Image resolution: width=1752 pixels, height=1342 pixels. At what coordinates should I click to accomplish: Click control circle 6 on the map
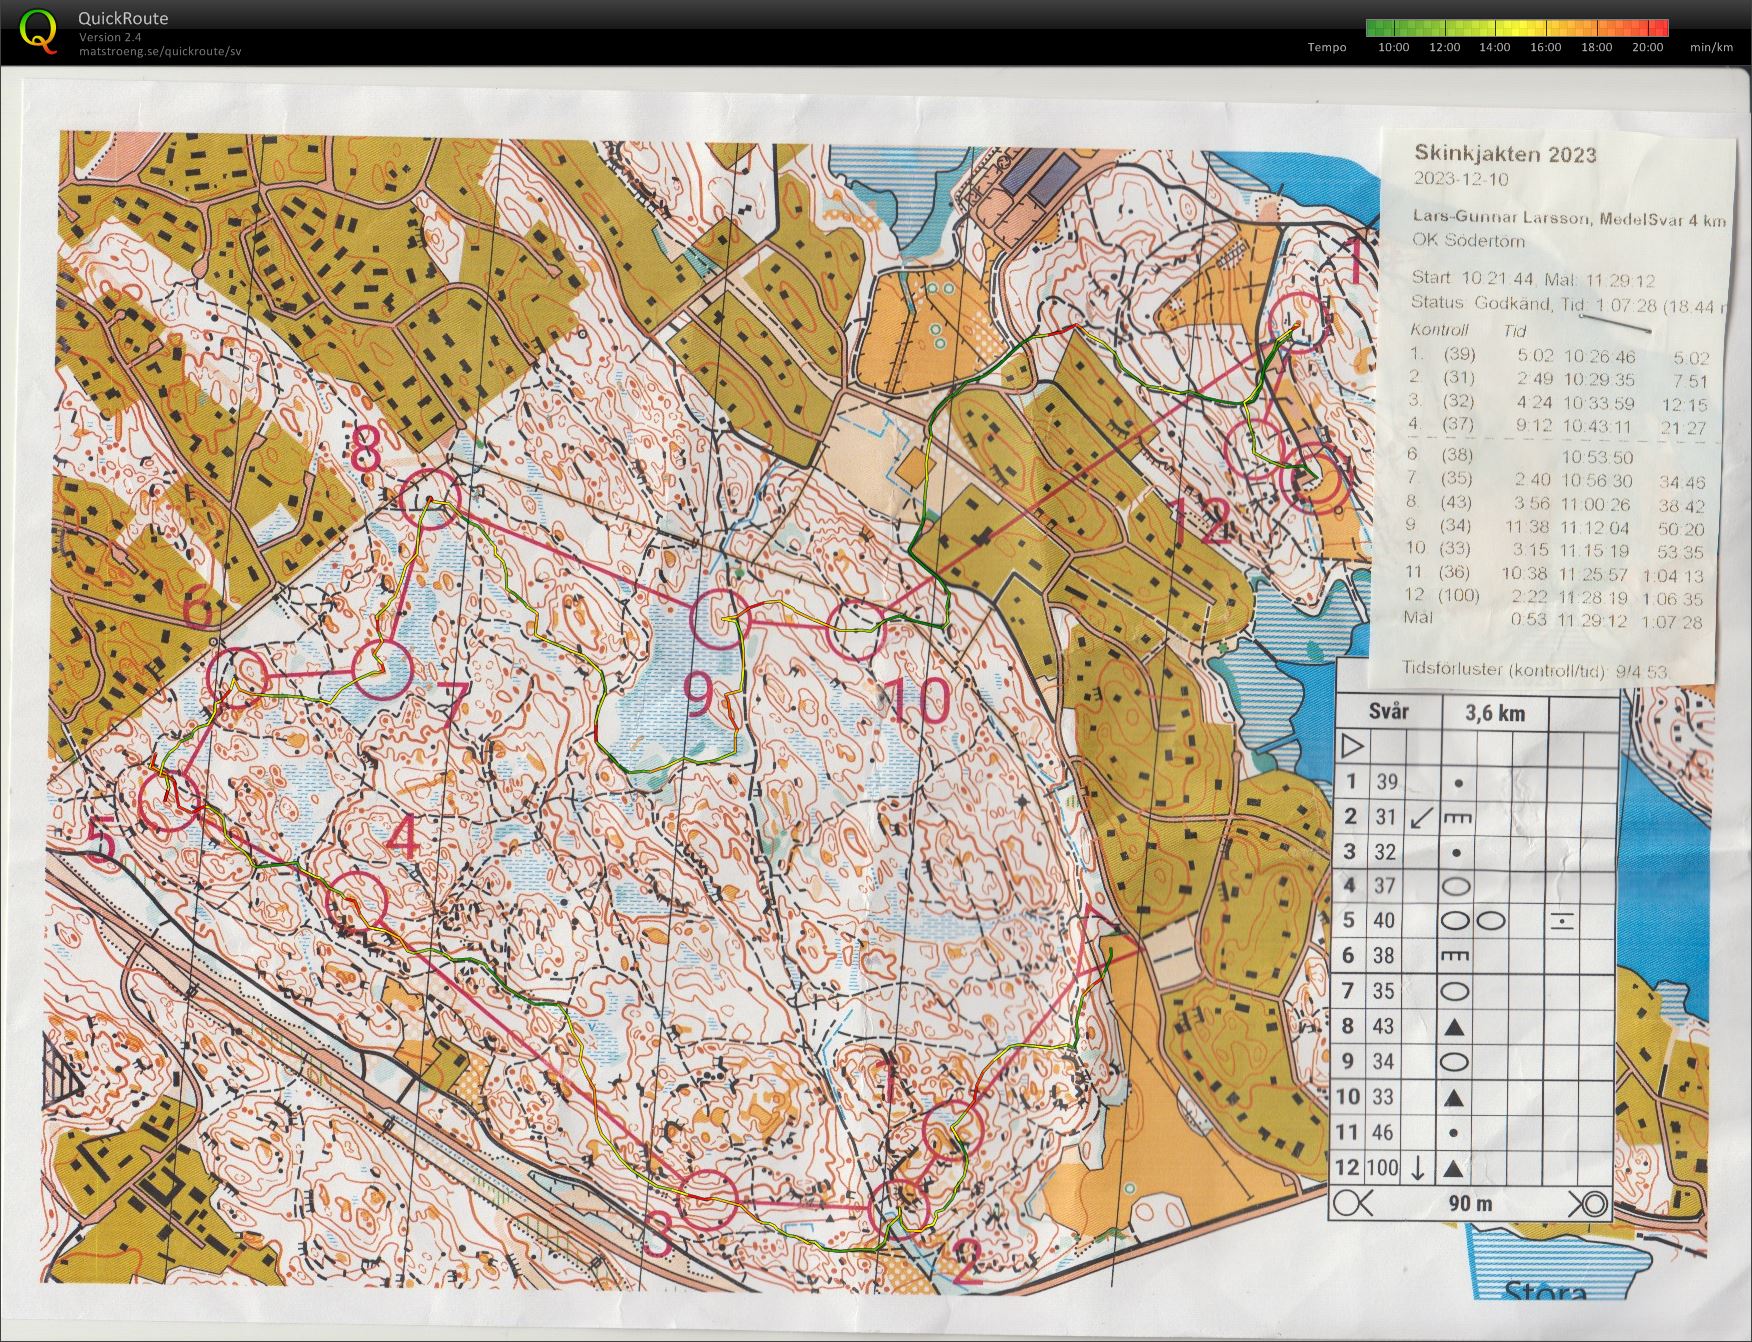point(236,678)
